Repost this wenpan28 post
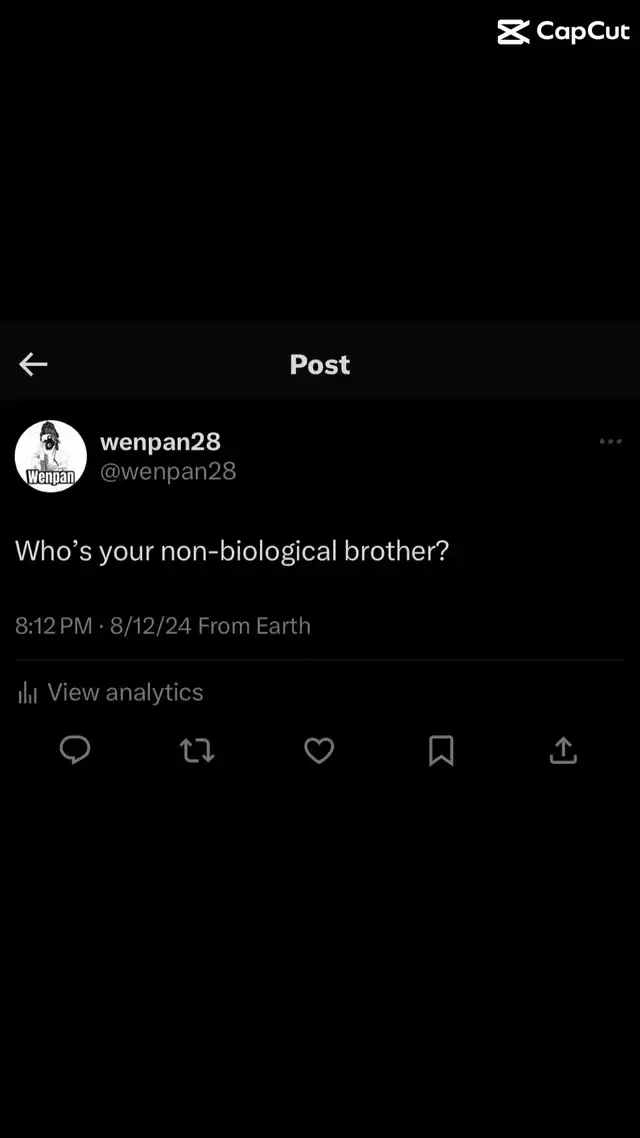The image size is (640, 1138). 197,750
